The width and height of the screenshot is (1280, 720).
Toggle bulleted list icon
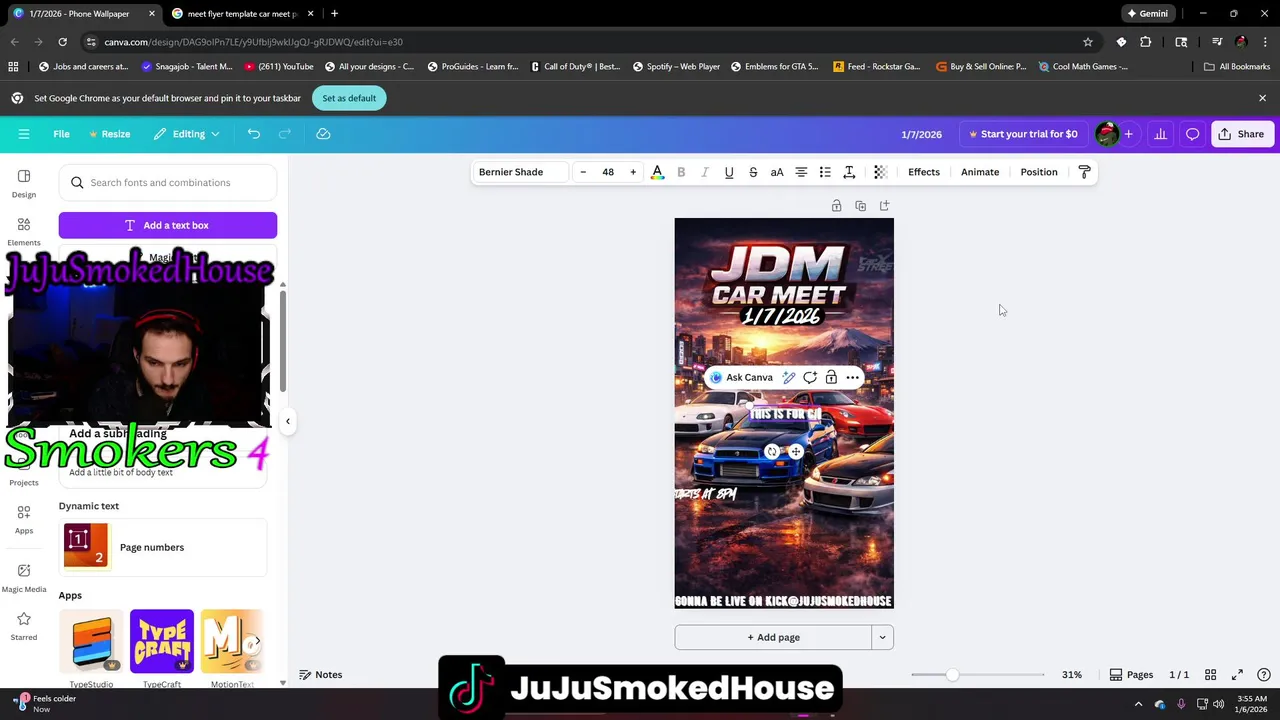(x=825, y=172)
